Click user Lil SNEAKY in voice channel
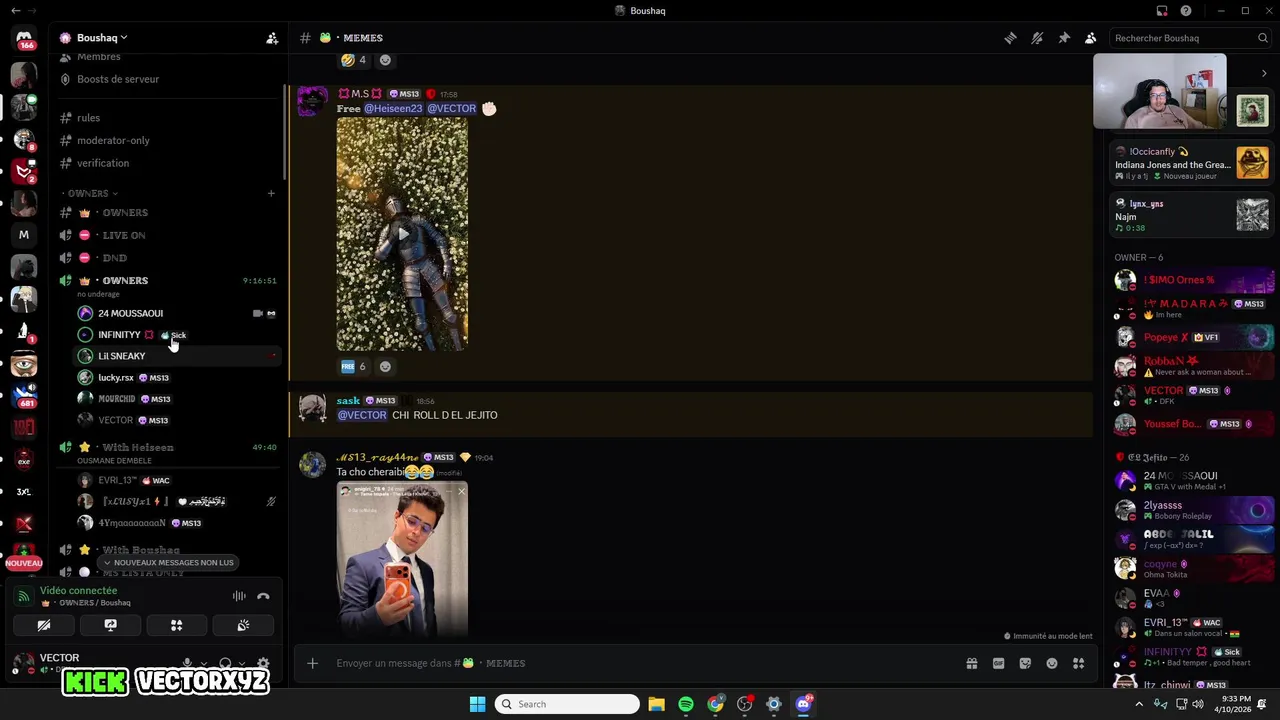Screen dimensions: 1280x720 (x=121, y=356)
